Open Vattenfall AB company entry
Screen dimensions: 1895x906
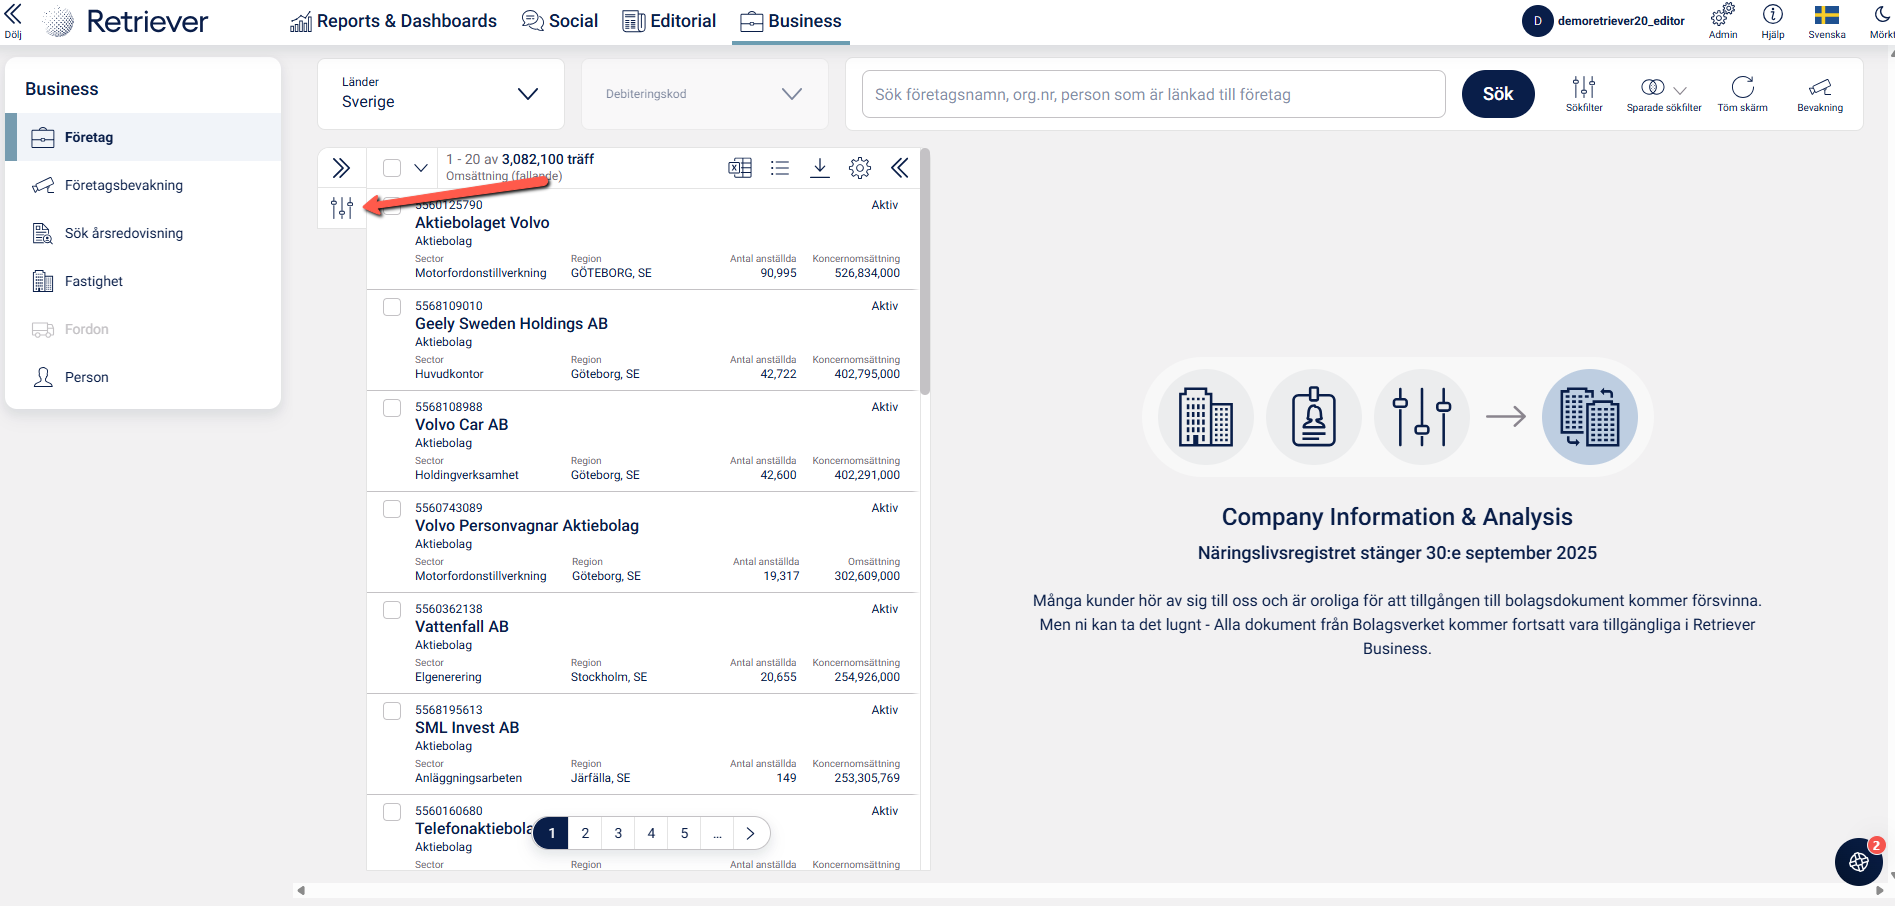click(x=461, y=627)
